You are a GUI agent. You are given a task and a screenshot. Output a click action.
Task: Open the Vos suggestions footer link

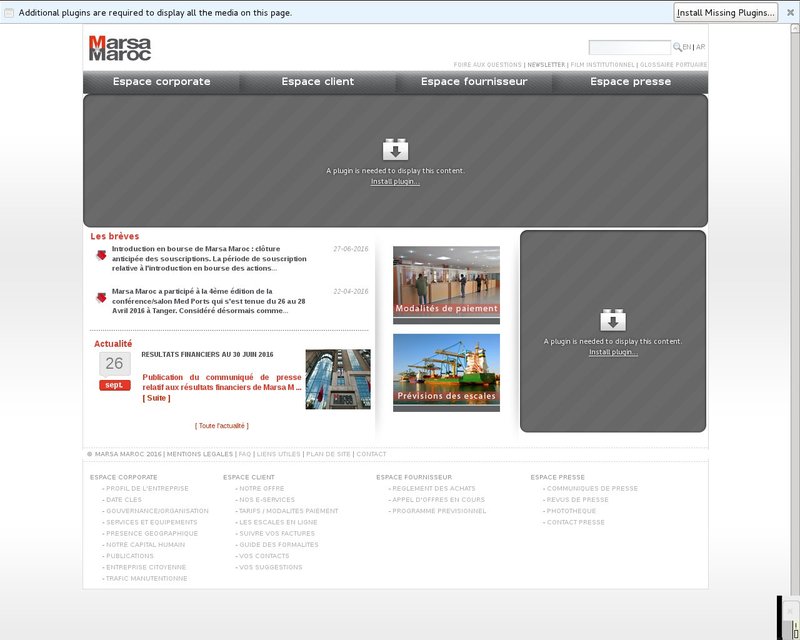(x=271, y=567)
